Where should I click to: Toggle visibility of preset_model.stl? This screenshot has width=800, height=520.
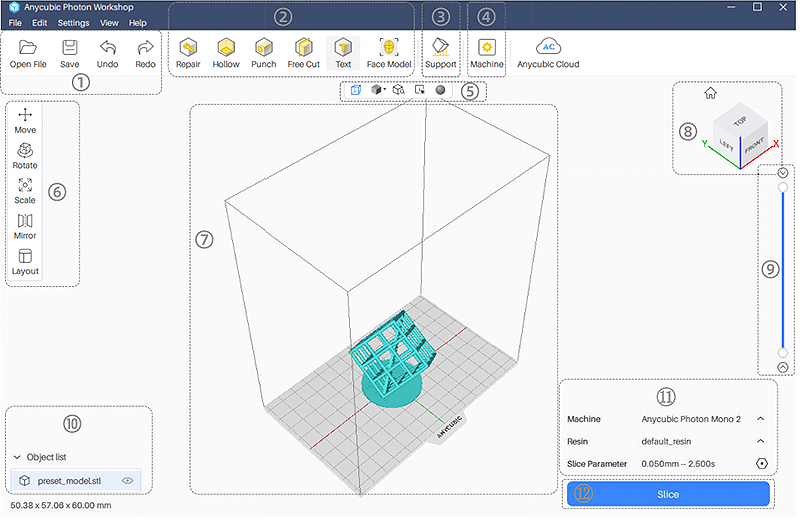coord(128,481)
